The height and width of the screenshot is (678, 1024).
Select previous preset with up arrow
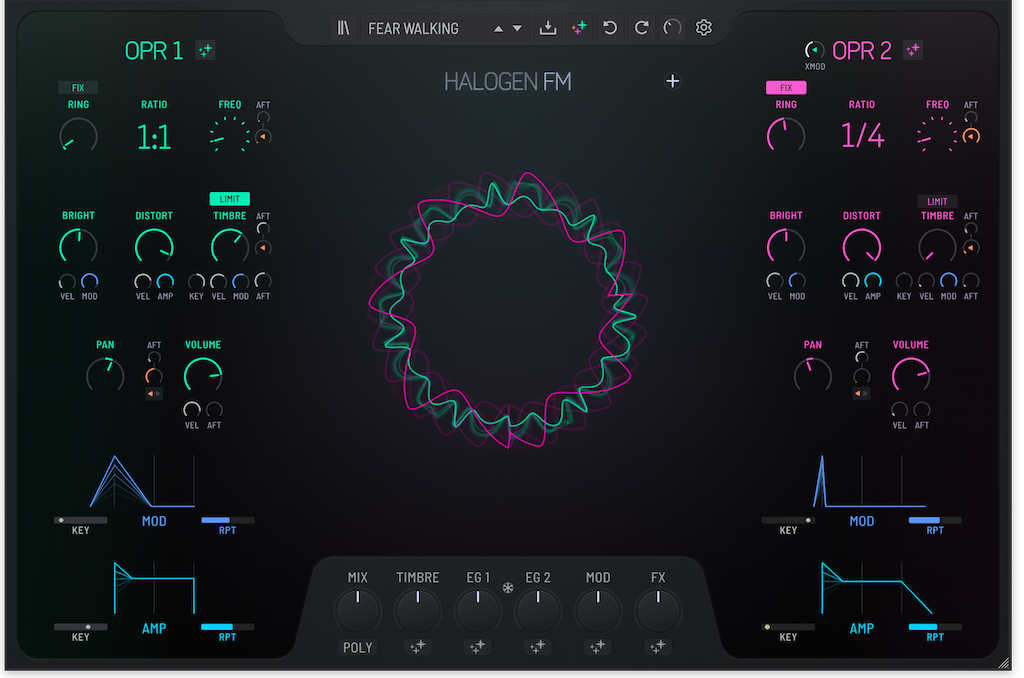[x=498, y=29]
